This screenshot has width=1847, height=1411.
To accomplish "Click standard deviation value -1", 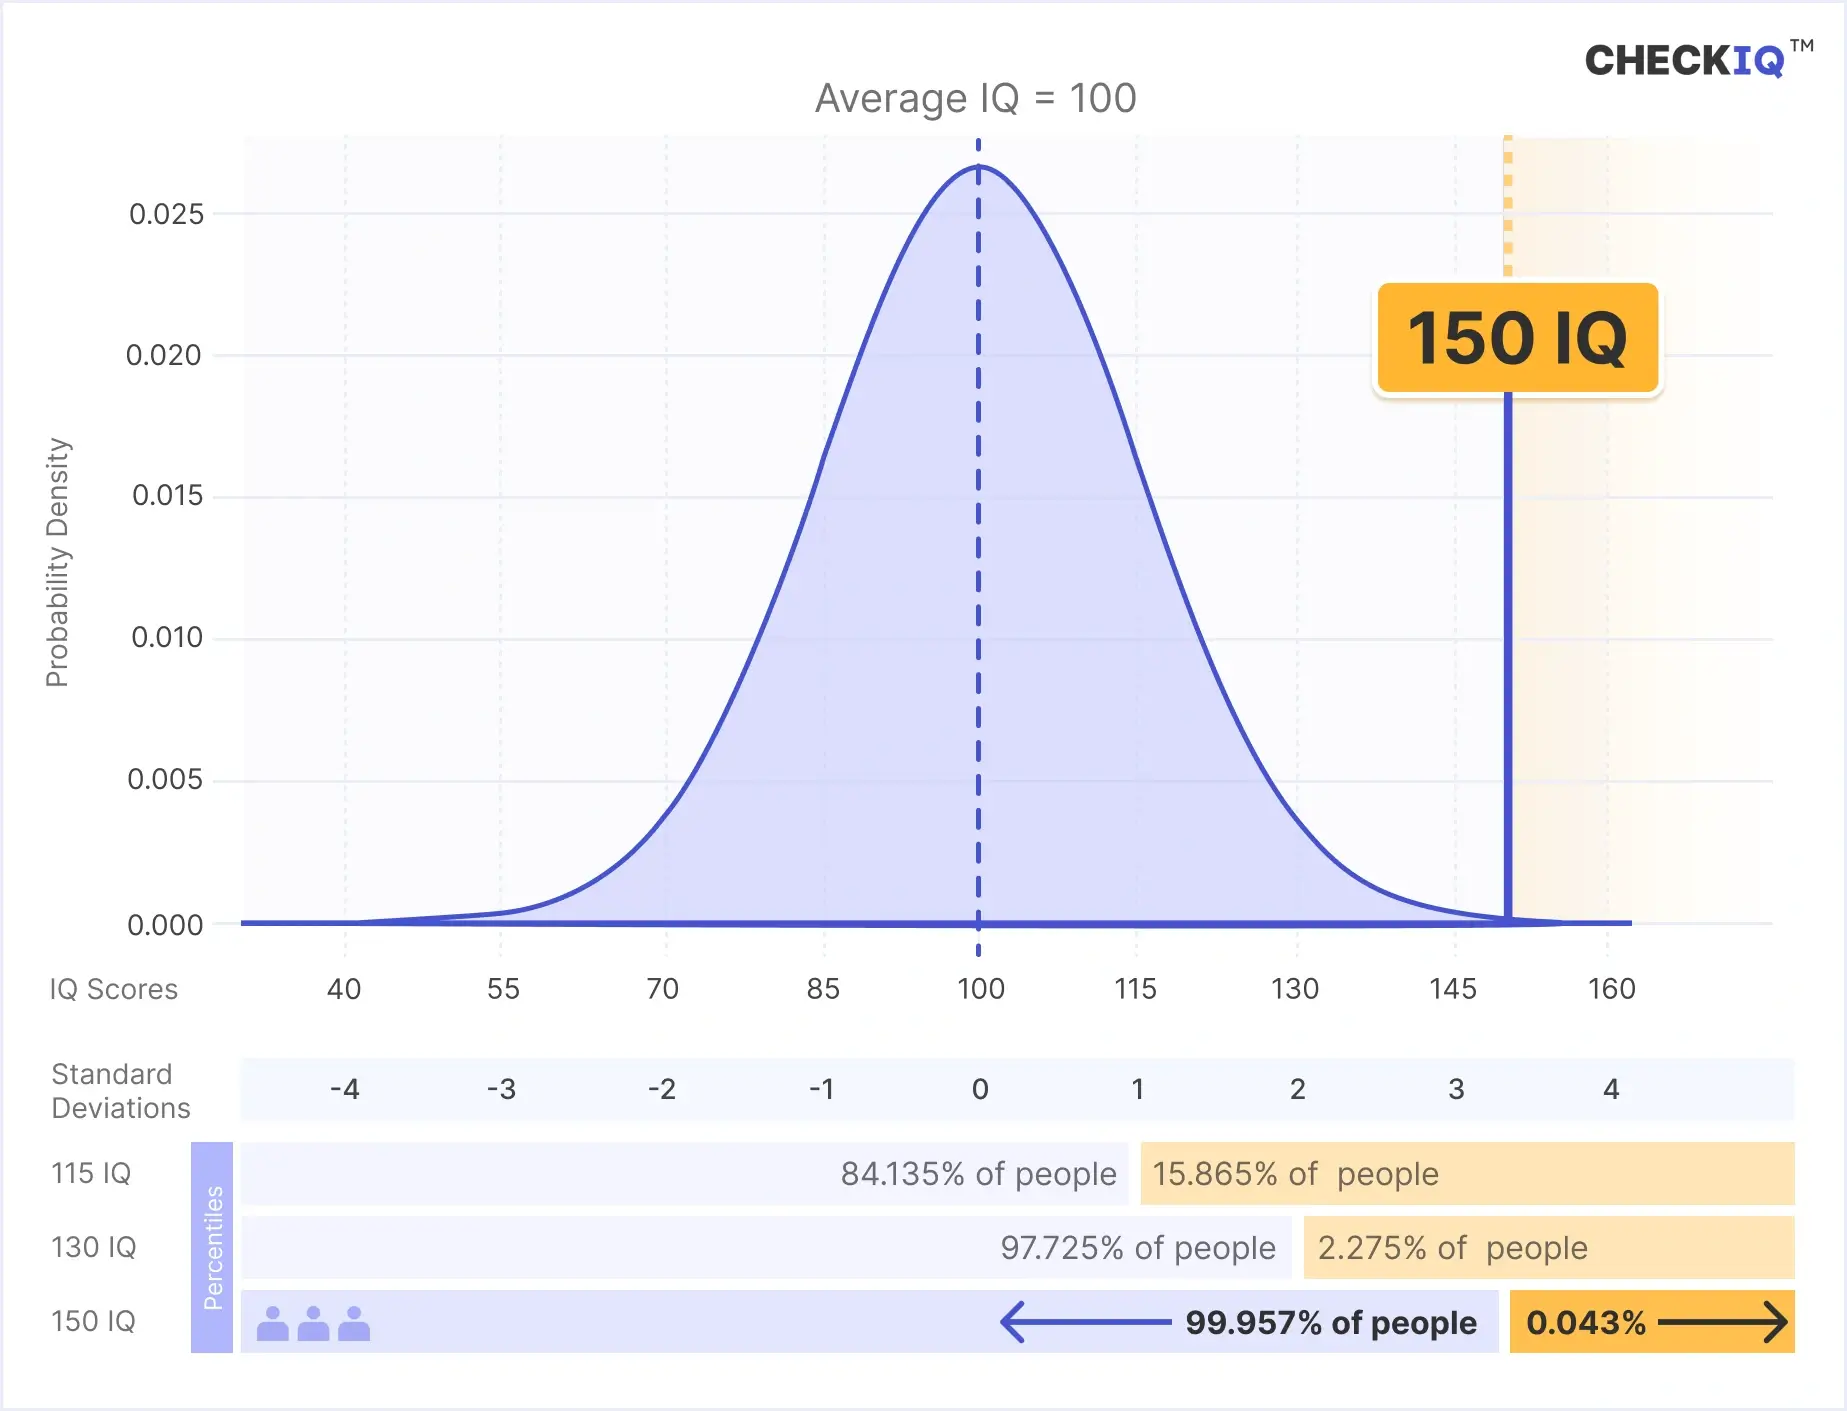I will tap(822, 1089).
